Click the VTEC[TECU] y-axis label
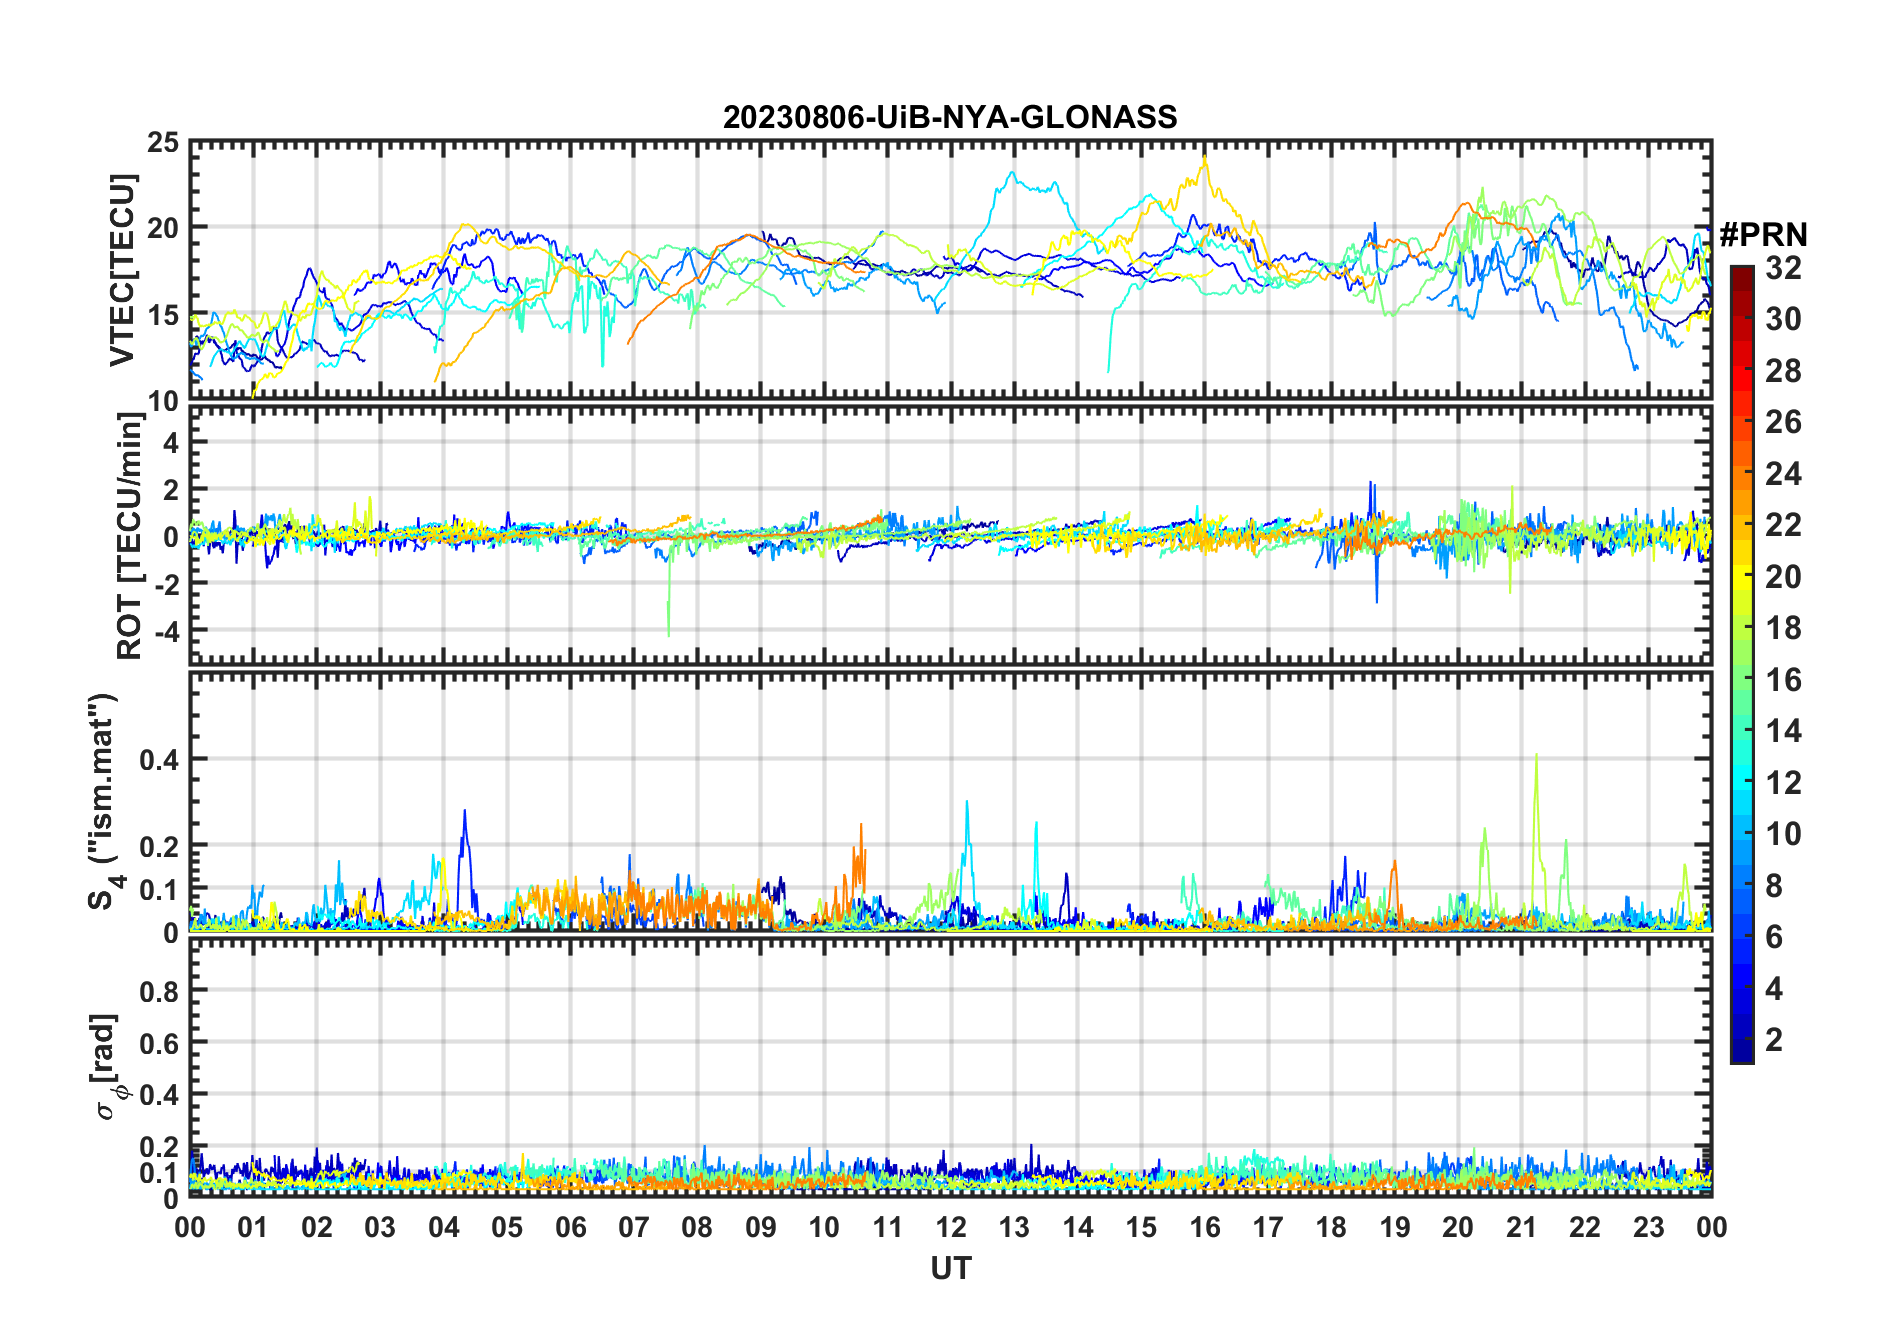1902x1330 pixels. point(122,270)
